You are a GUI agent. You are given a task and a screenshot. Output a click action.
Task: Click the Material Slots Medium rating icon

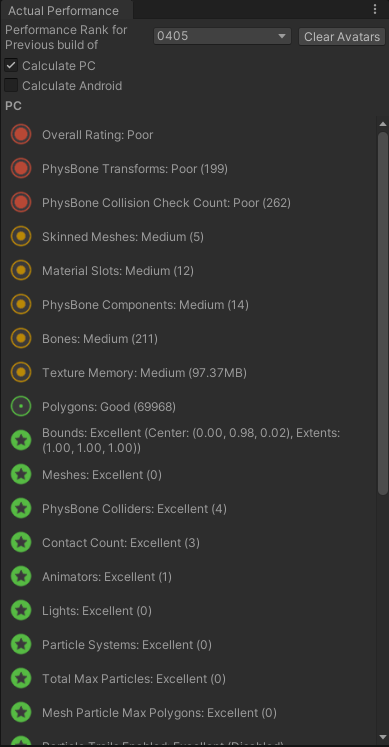21,270
